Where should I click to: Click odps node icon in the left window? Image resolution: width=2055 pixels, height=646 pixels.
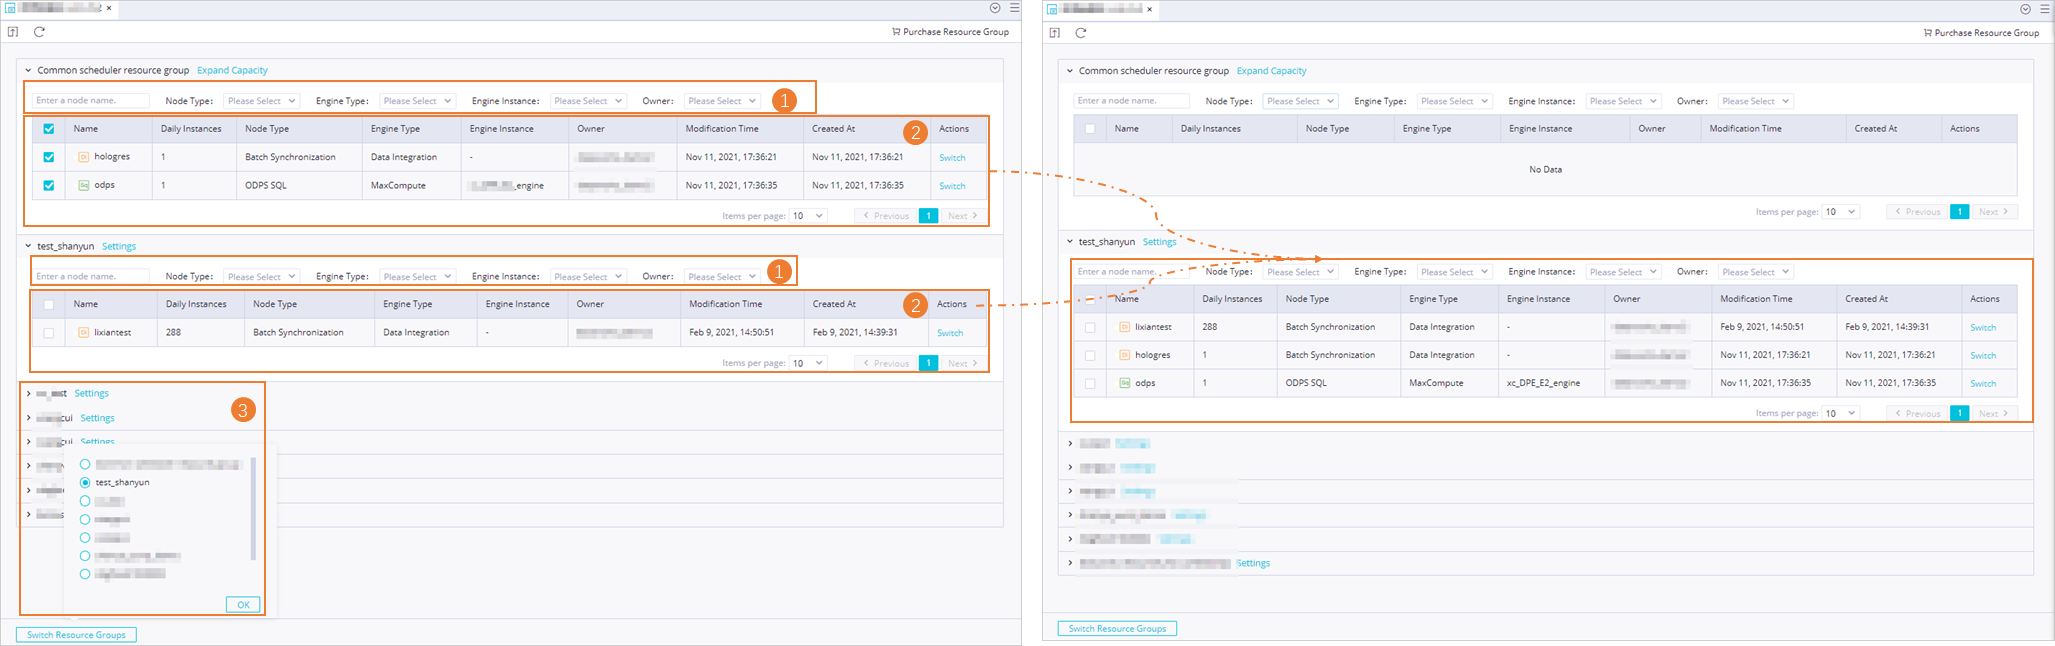coord(84,185)
